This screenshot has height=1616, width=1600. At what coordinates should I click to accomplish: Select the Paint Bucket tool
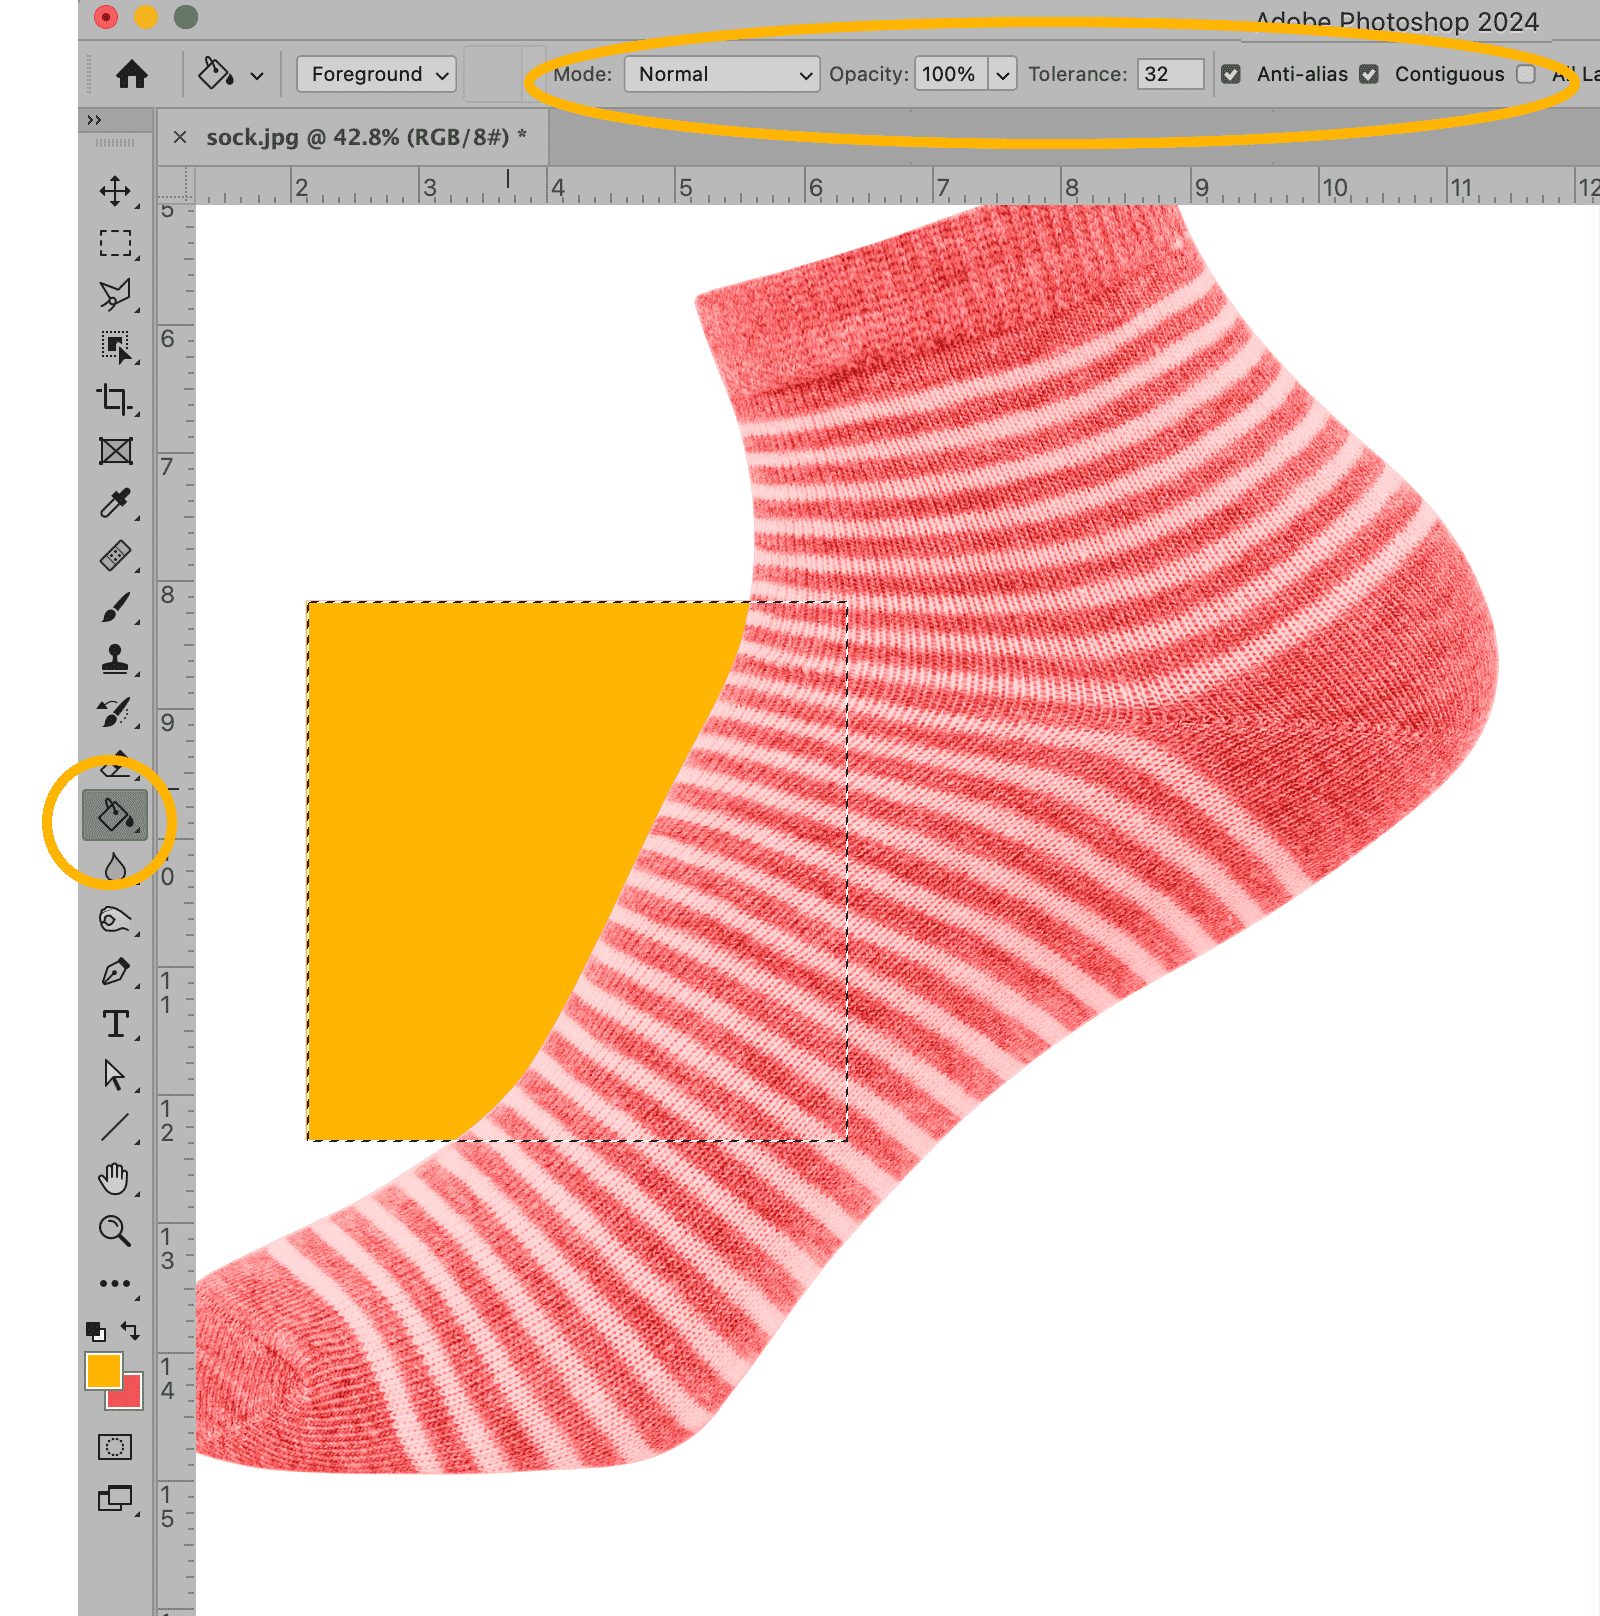click(x=115, y=815)
